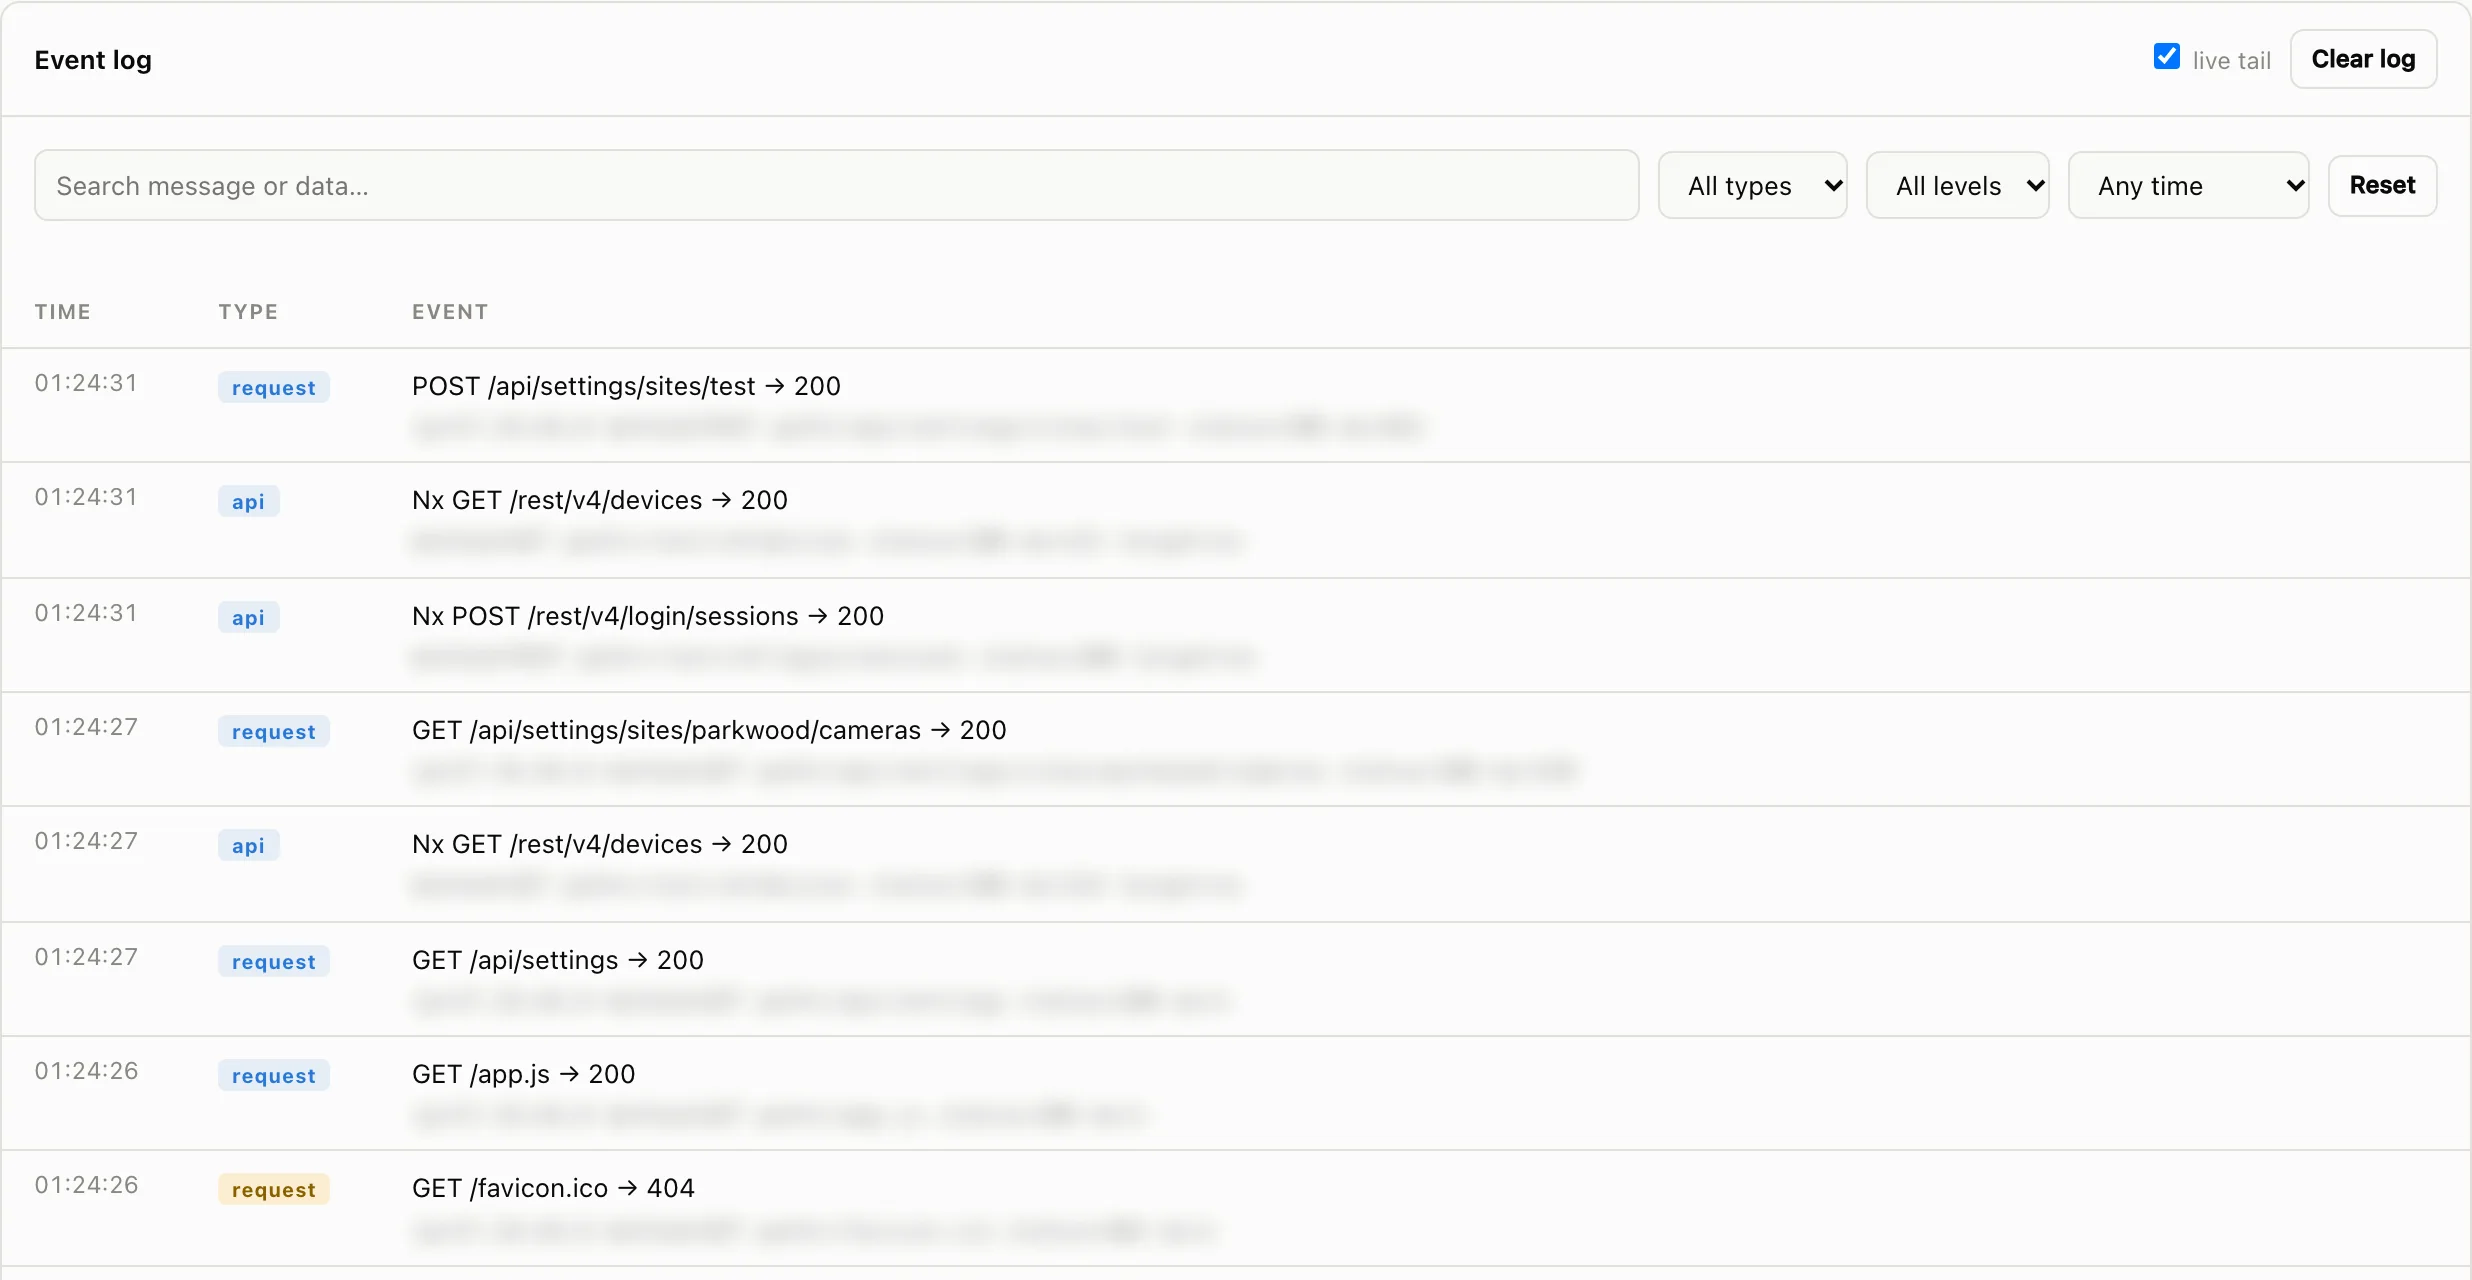Open the All types dropdown
Screen dimensions: 2472x1280
pos(1752,185)
